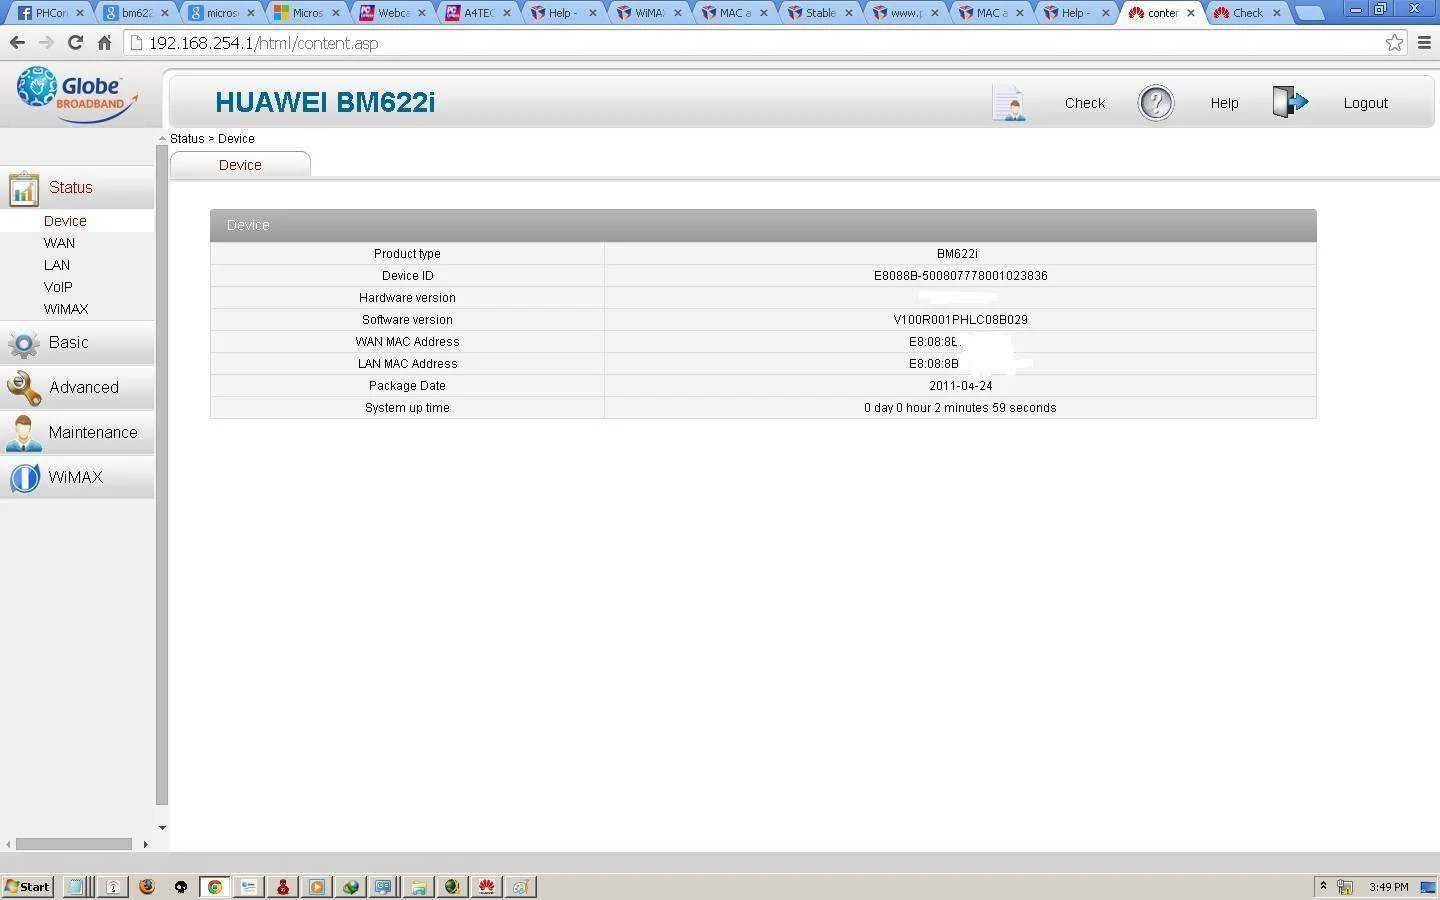Expand the Maintenance menu section

(x=77, y=432)
